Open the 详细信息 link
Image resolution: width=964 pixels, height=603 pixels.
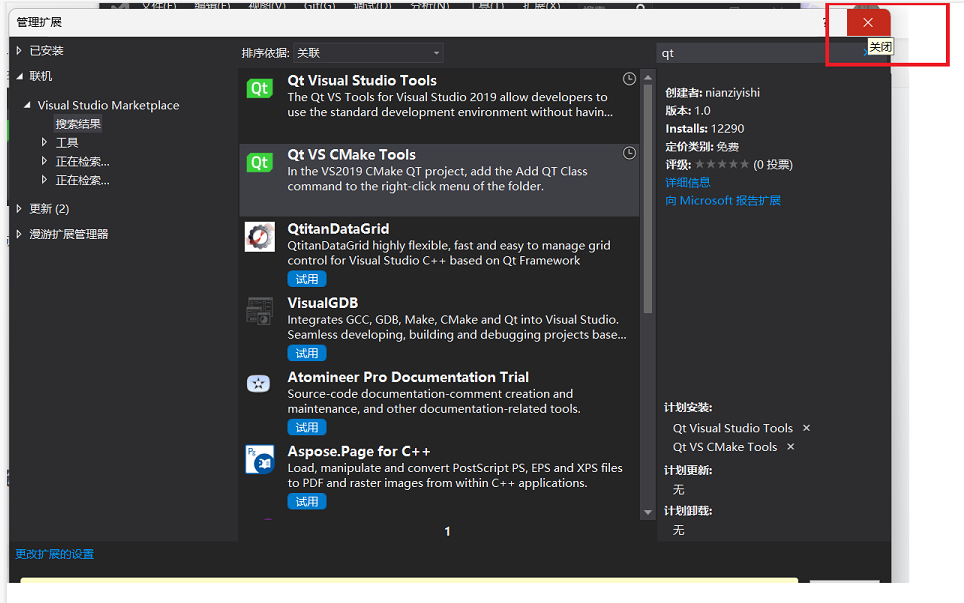coord(687,183)
